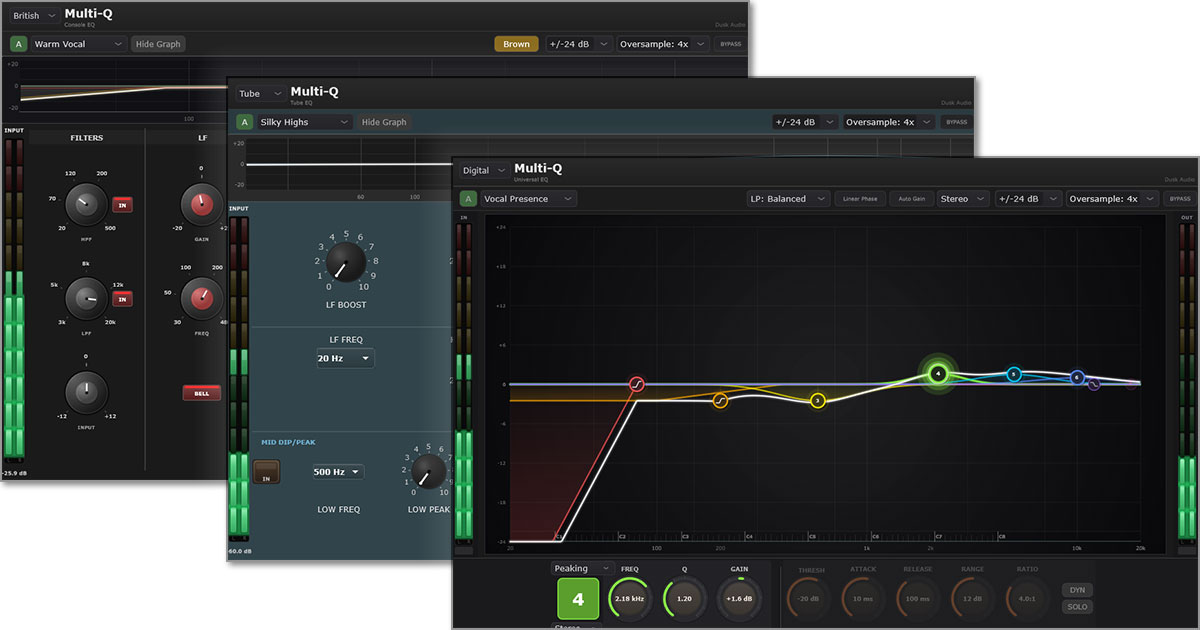
Task: Click the Brown button in British EQ
Action: point(516,44)
